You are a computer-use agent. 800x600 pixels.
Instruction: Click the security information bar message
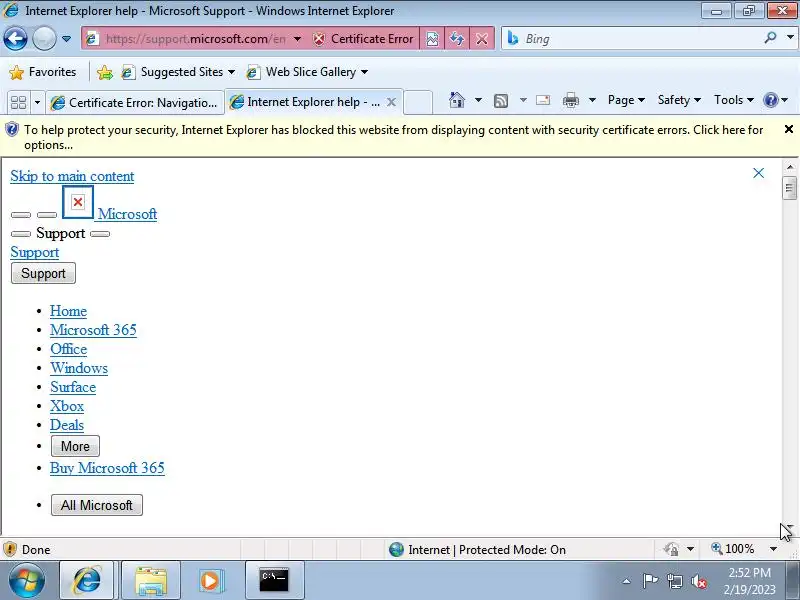tap(393, 137)
